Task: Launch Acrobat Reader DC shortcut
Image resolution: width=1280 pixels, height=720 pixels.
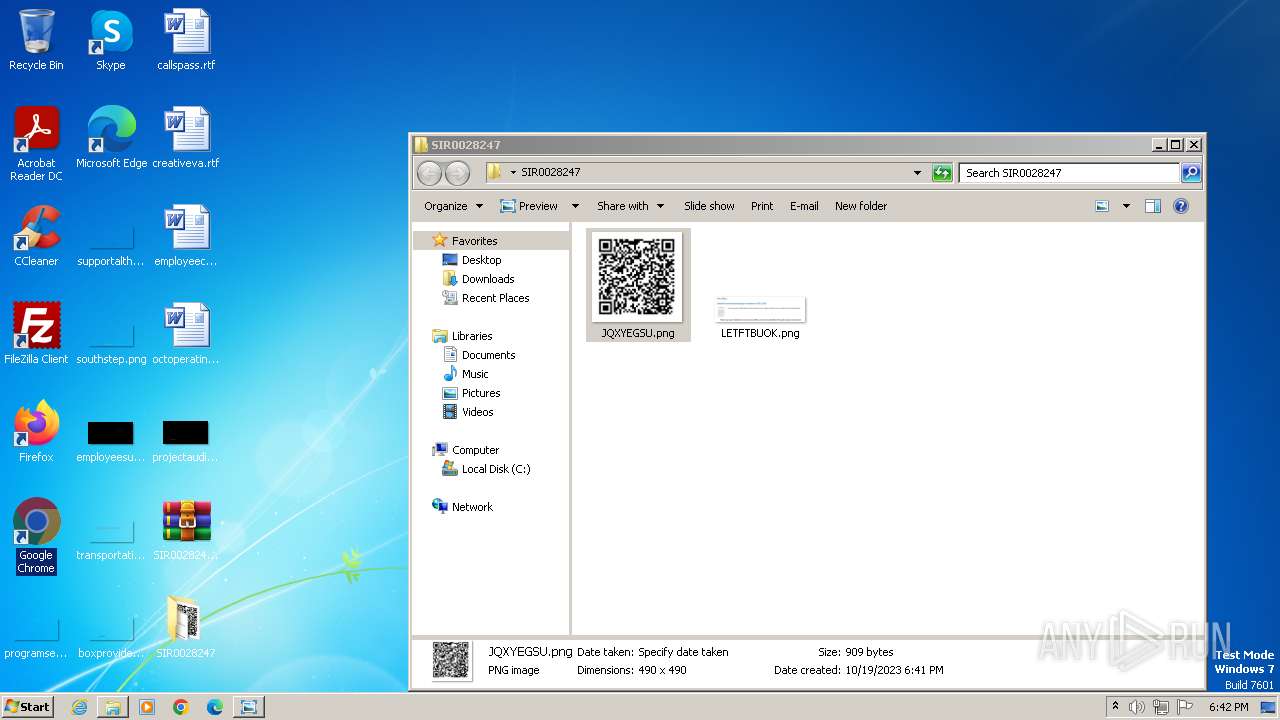Action: point(36,143)
